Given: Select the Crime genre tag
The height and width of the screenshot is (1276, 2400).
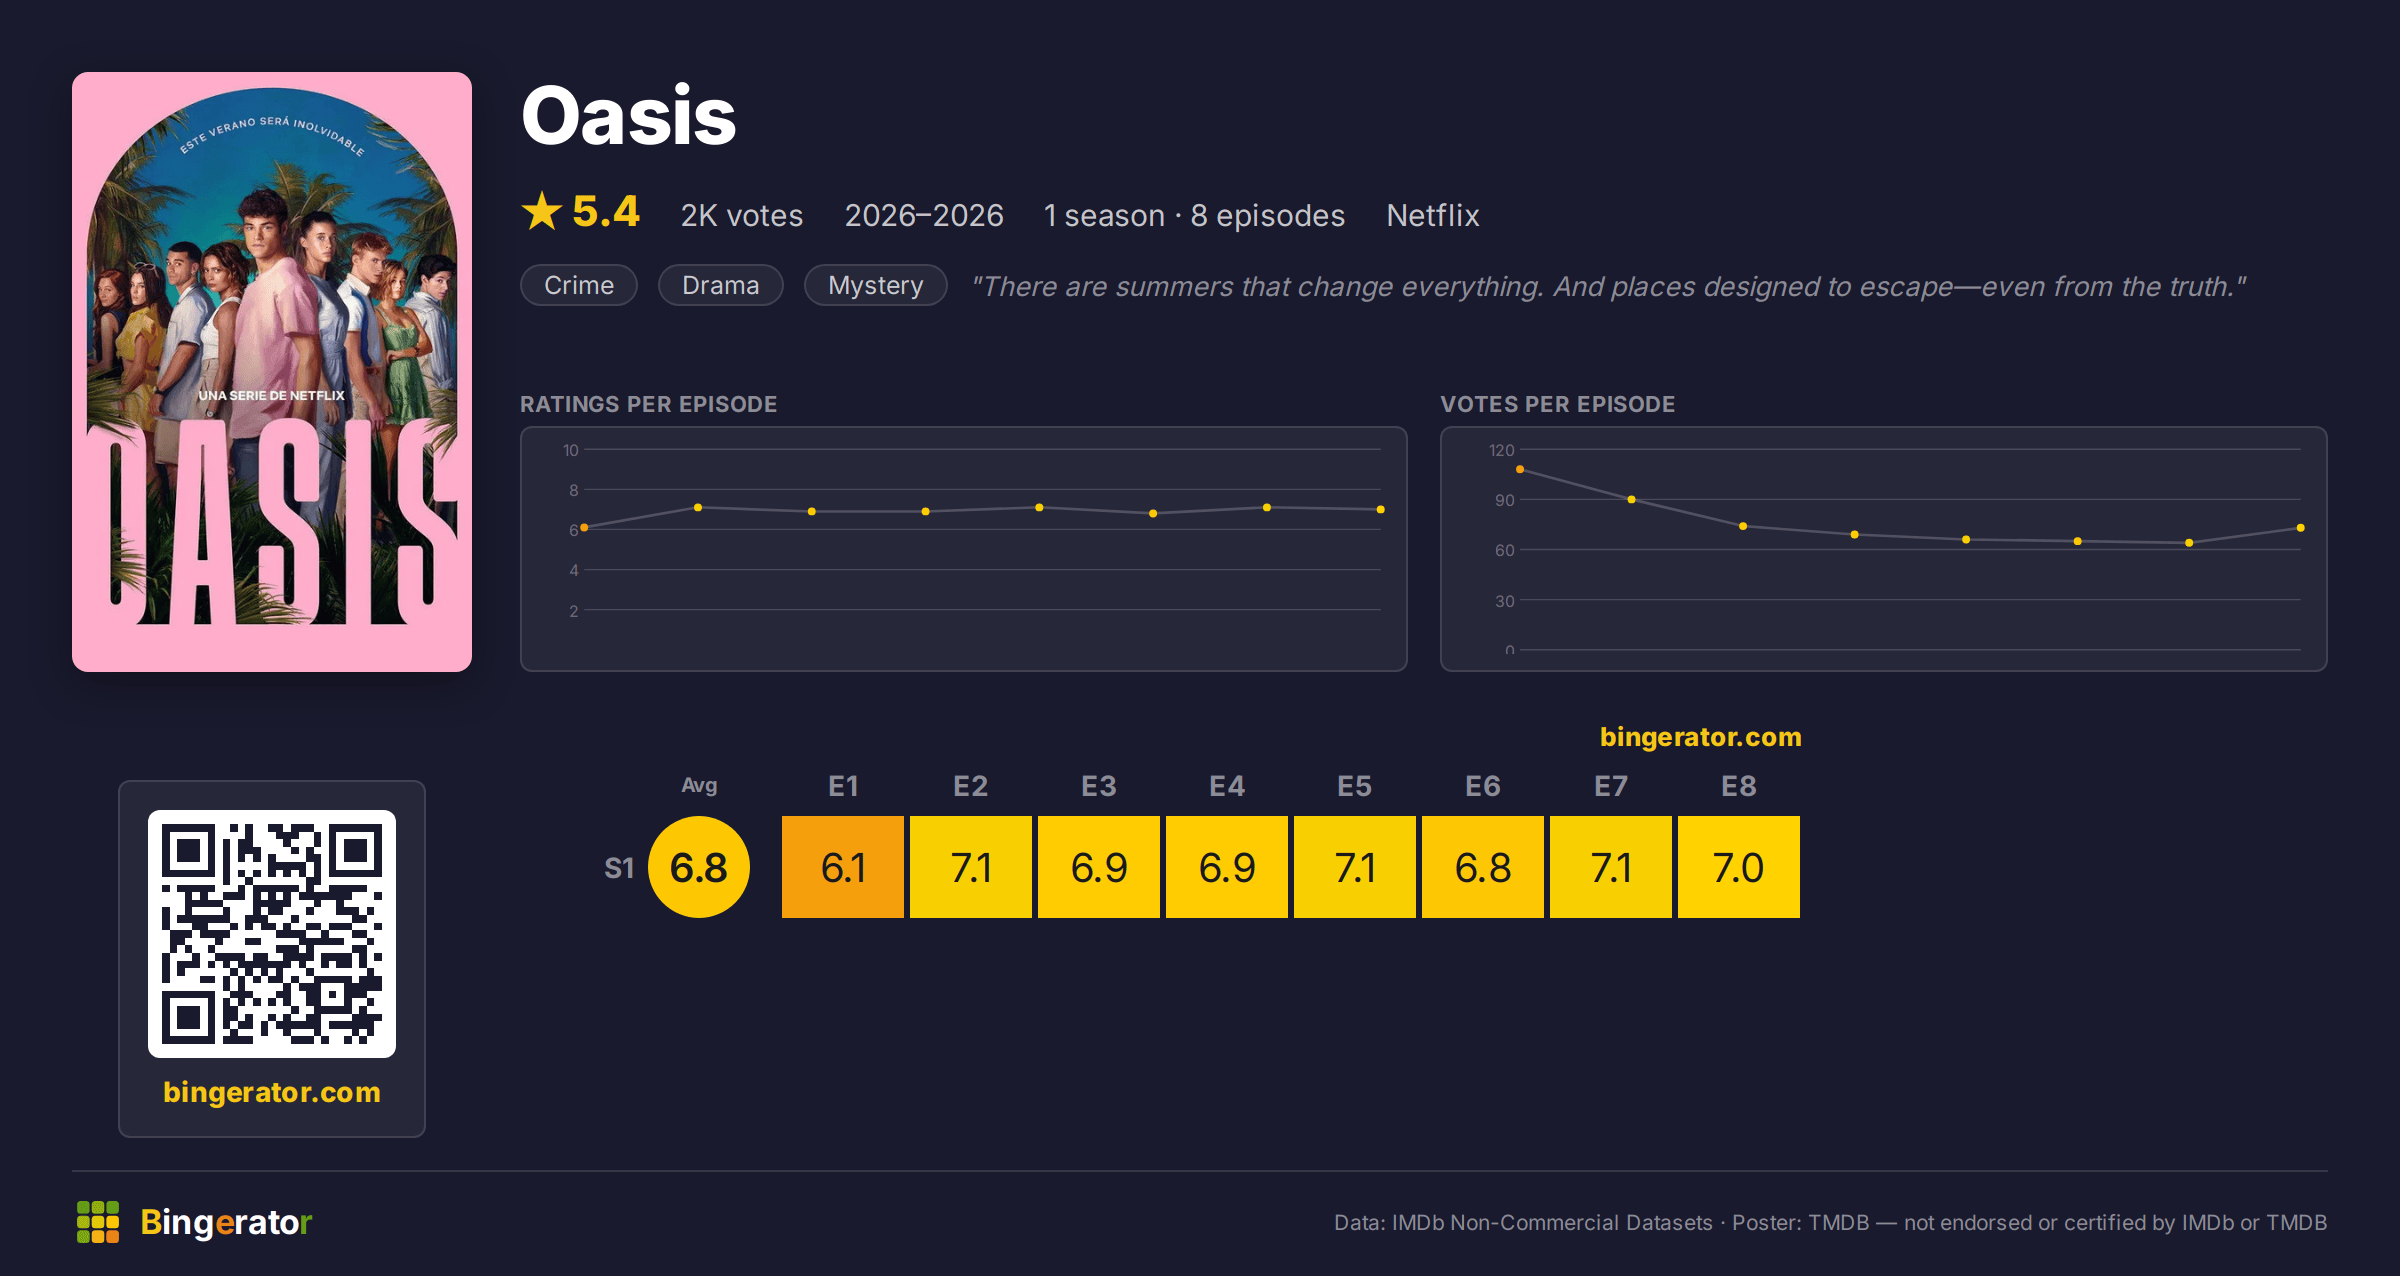Looking at the screenshot, I should pos(579,285).
